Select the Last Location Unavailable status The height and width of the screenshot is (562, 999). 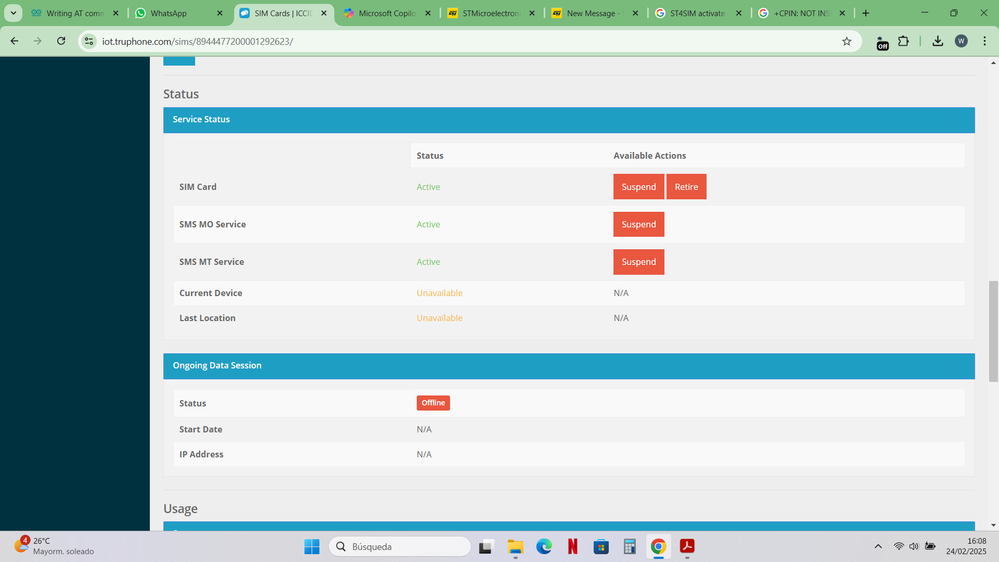(440, 318)
